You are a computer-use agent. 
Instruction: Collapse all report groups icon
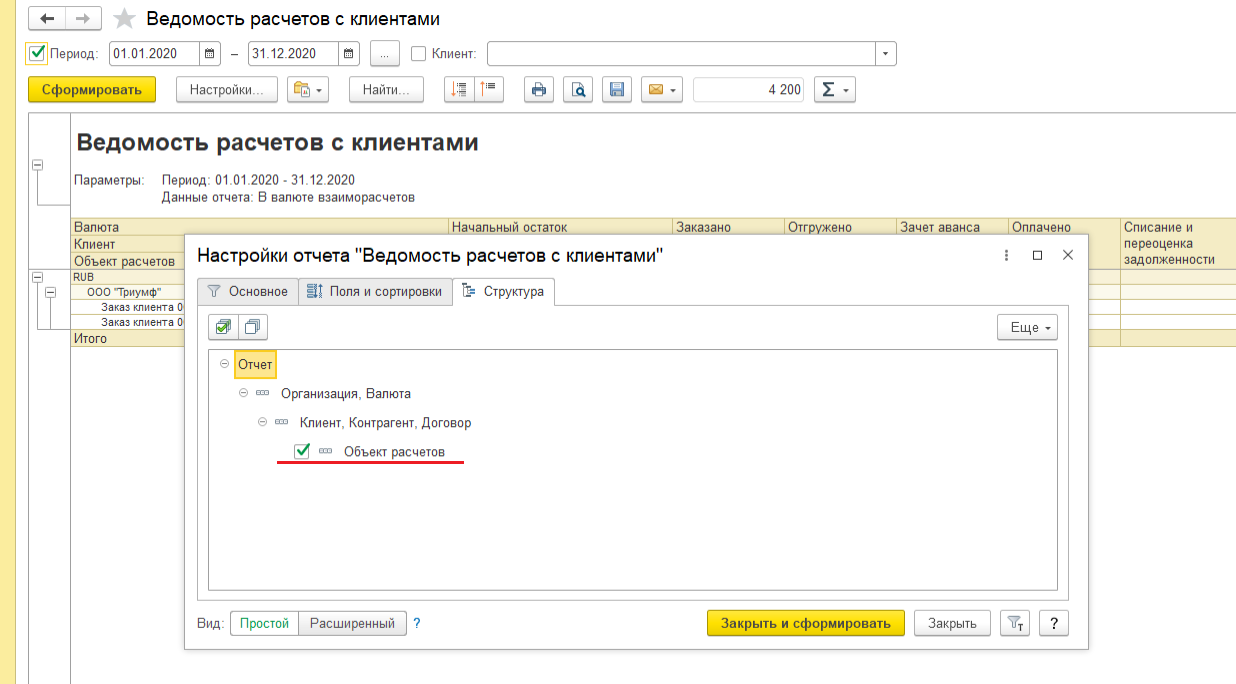(489, 90)
